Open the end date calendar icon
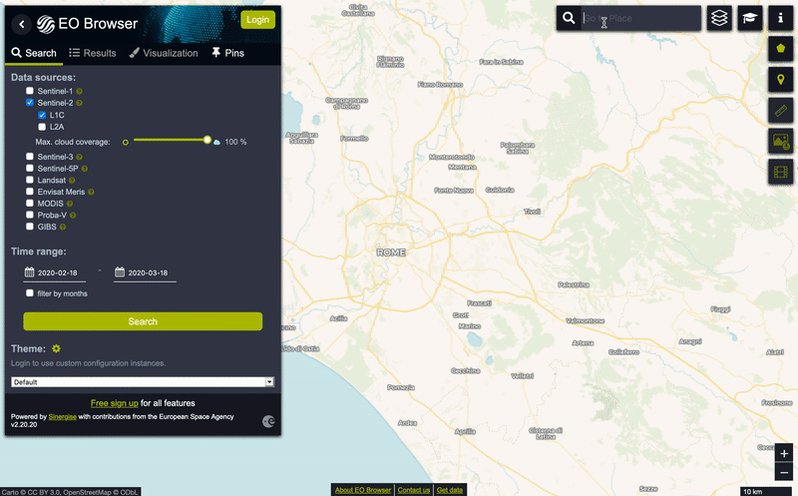 (x=120, y=272)
